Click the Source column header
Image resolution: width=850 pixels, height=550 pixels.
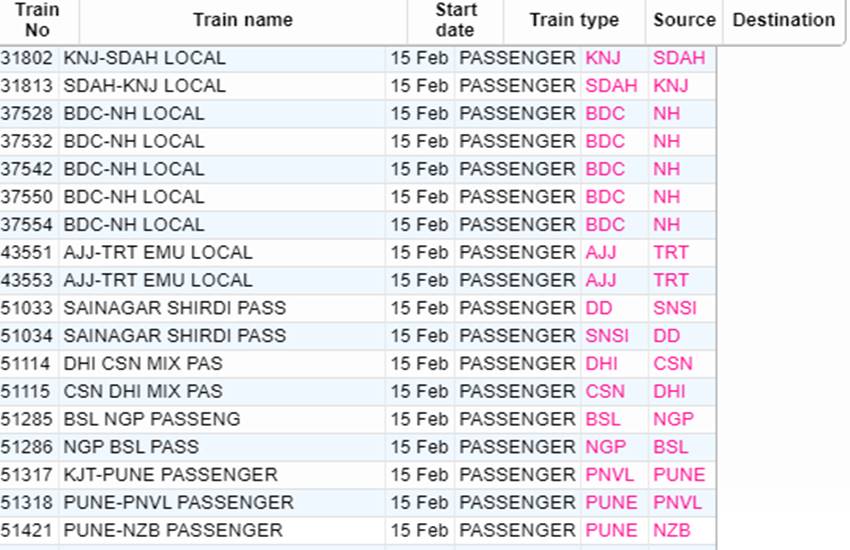coord(684,20)
